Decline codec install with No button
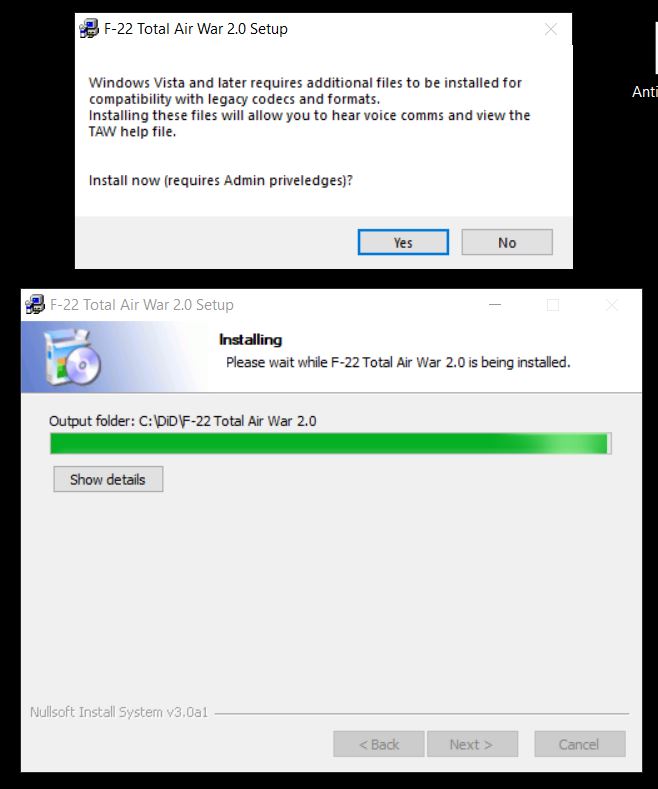Screen dimensions: 658x789 pyautogui.click(x=507, y=242)
